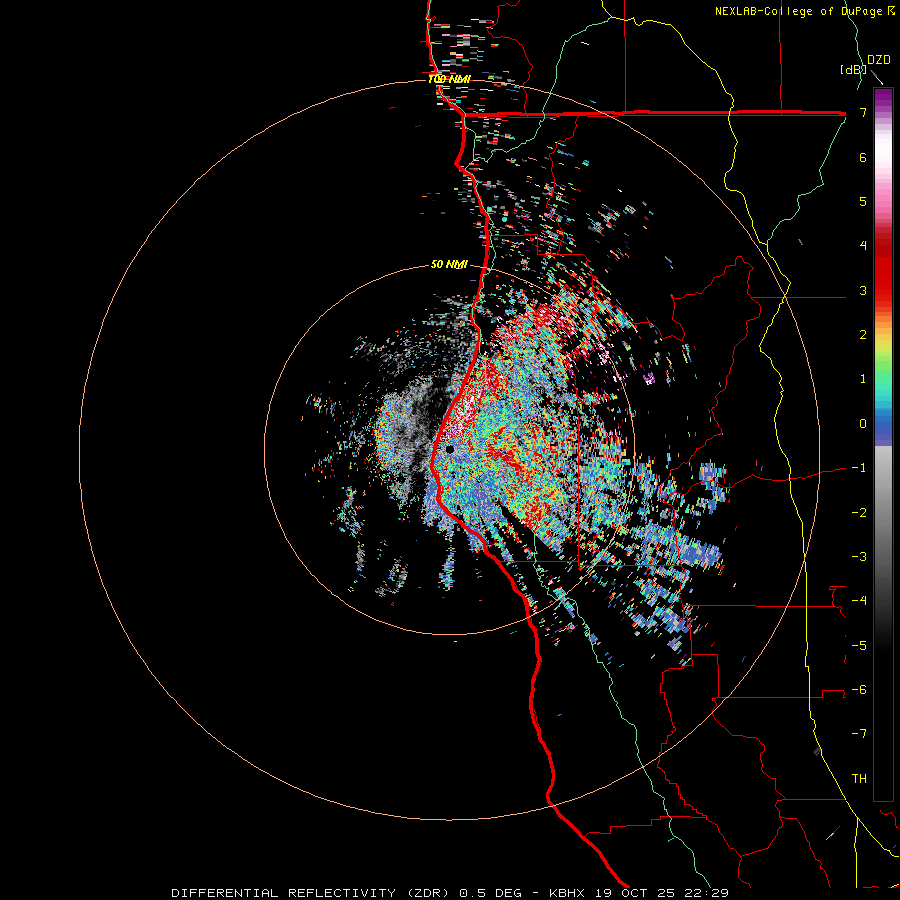Click the -2 tick label on the scale

[859, 513]
